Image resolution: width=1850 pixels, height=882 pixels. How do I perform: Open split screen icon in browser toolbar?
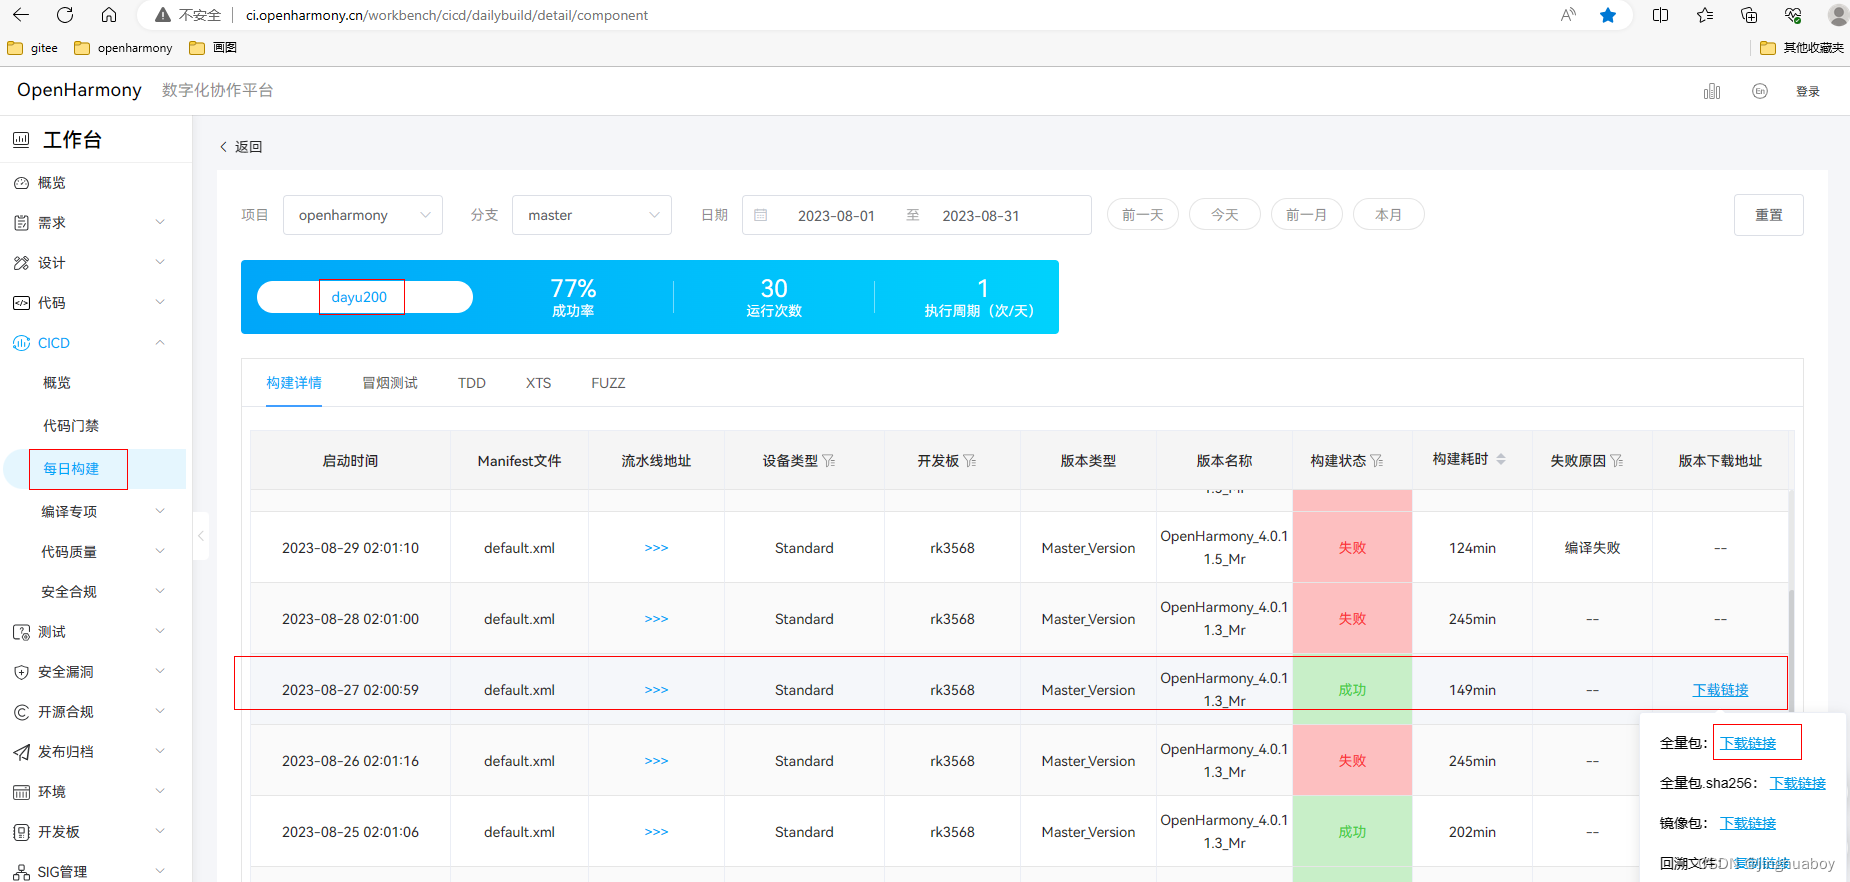coord(1661,15)
